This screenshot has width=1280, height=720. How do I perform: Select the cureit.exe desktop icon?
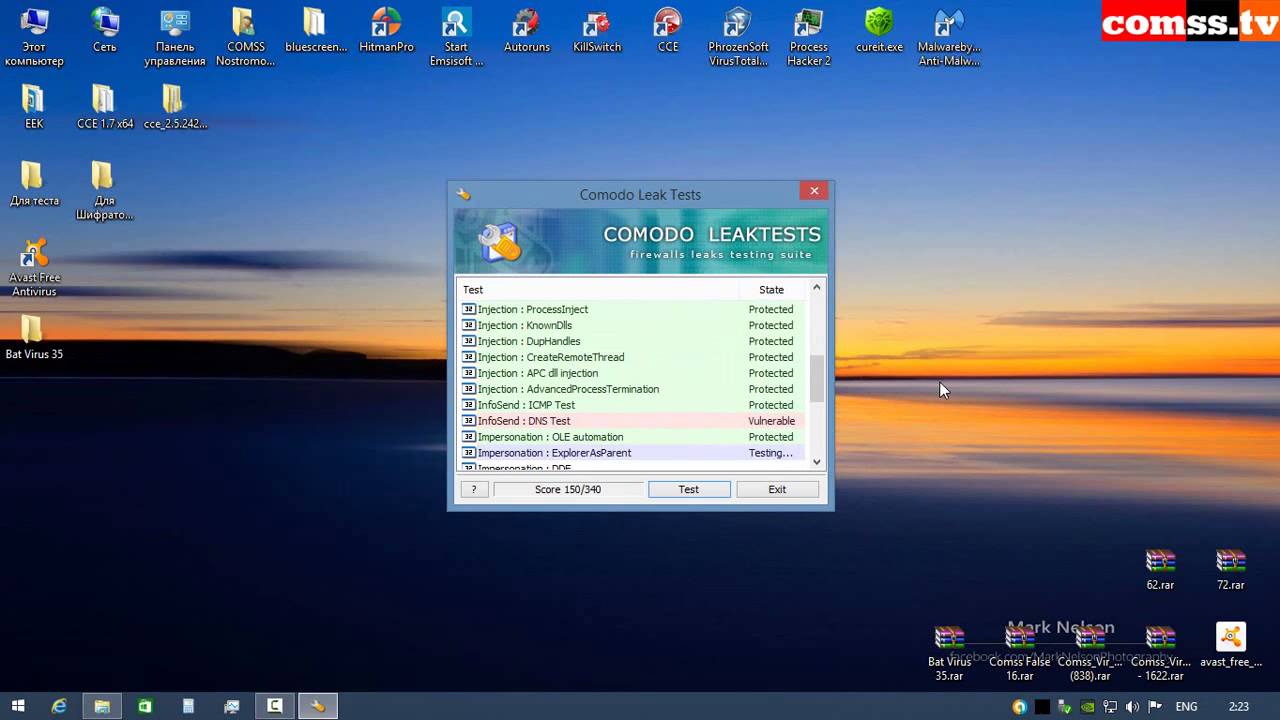click(x=879, y=30)
